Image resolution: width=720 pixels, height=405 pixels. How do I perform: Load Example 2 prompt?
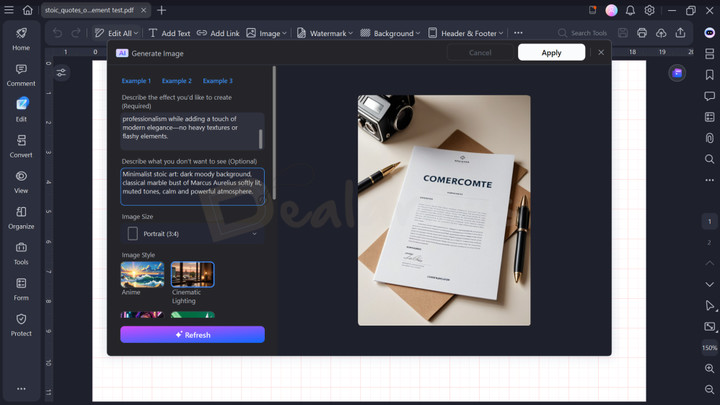point(177,81)
